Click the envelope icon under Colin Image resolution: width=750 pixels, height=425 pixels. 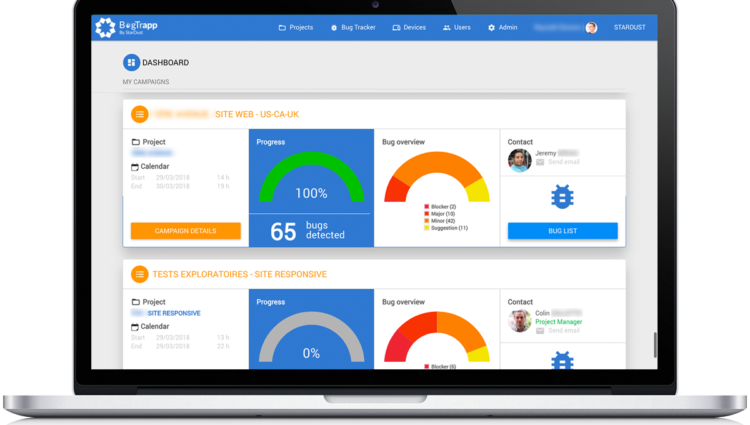[540, 331]
